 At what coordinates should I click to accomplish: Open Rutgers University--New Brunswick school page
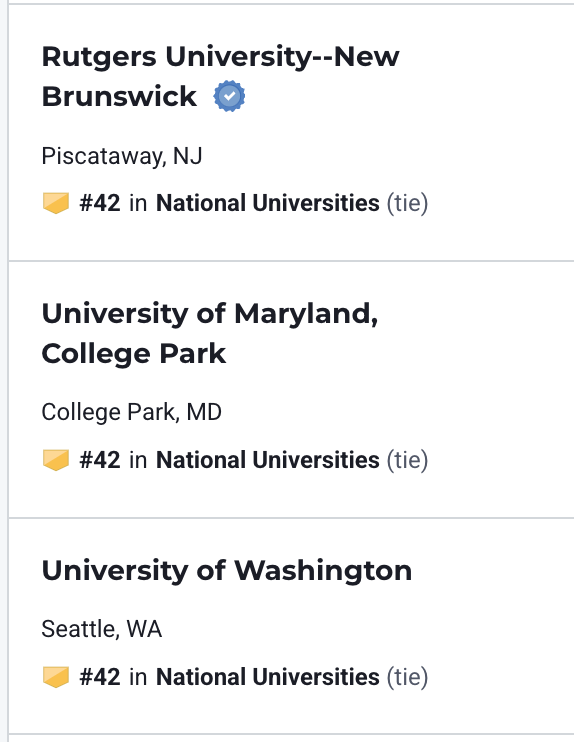221,76
